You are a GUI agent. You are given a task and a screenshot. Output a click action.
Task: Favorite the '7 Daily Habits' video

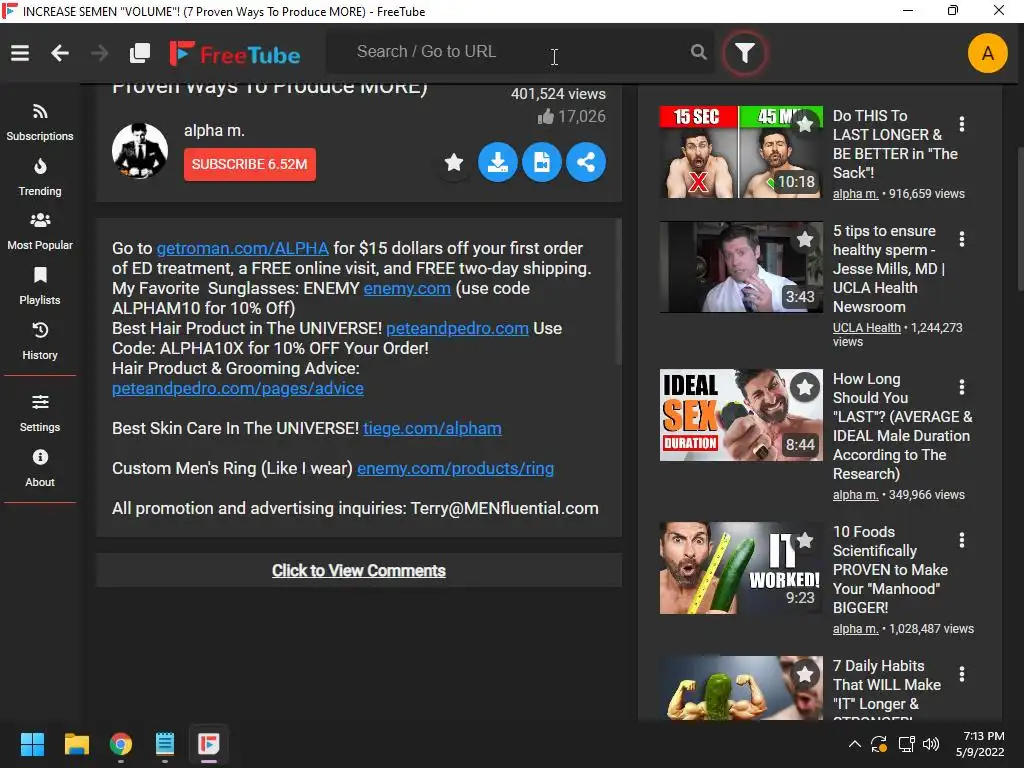click(805, 674)
